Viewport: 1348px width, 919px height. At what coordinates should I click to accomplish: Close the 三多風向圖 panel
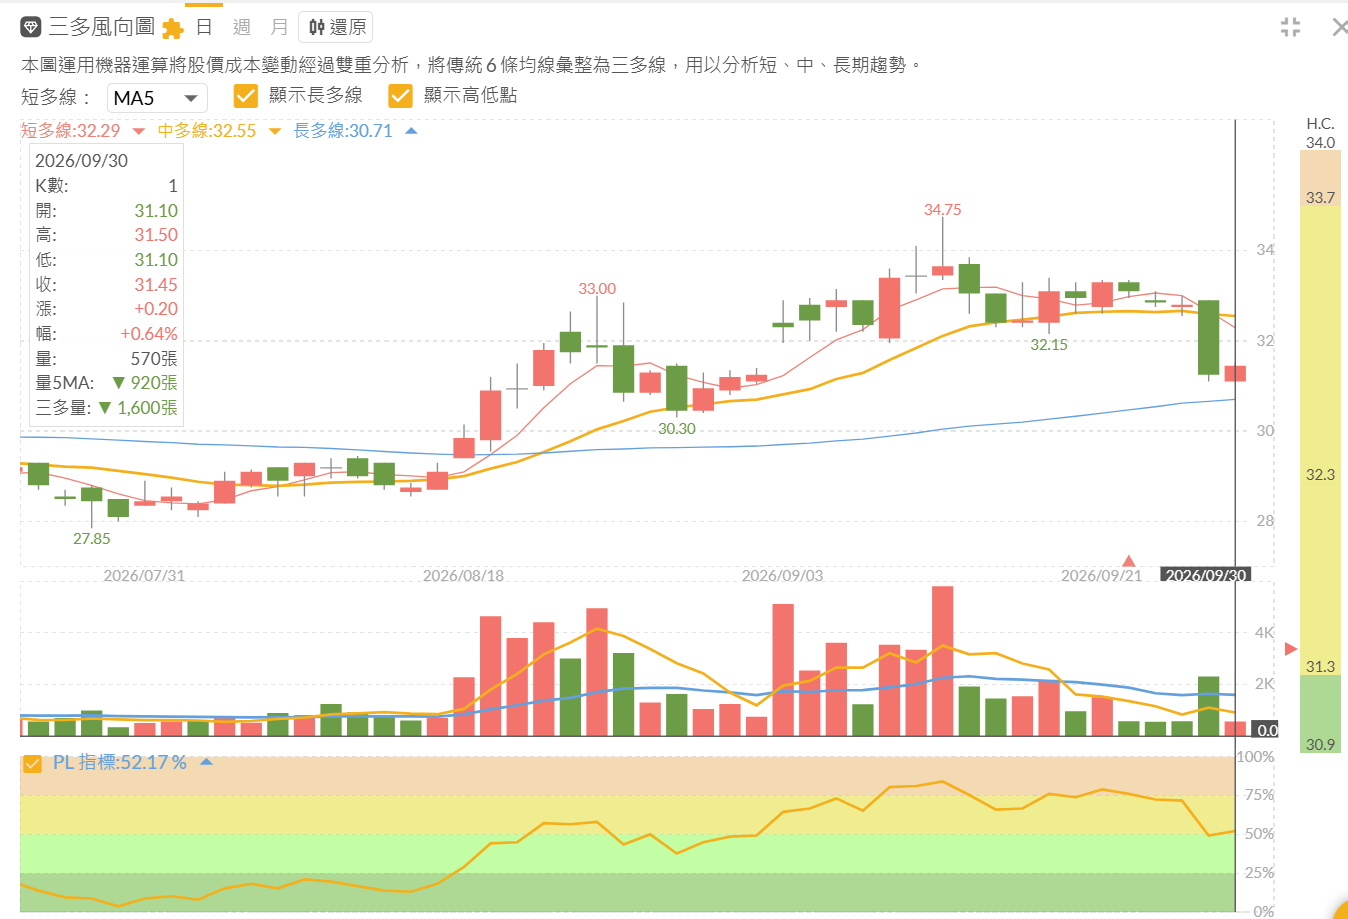click(x=1339, y=27)
